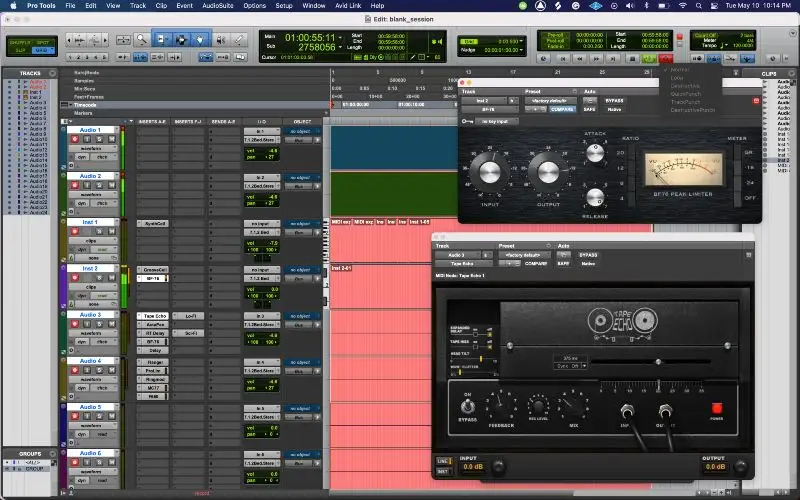Click the Zoom Toggle icon
The image size is (800, 500).
point(123,39)
